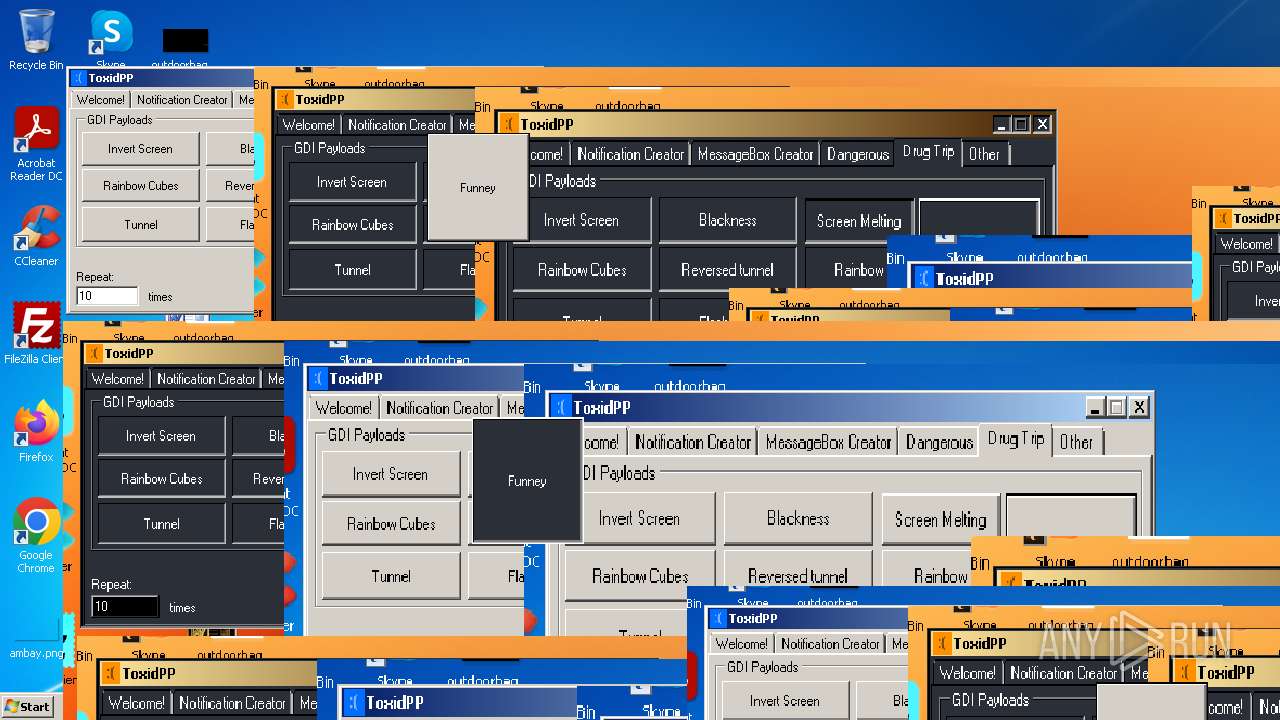Open FileZilla Client desktop icon

36,333
